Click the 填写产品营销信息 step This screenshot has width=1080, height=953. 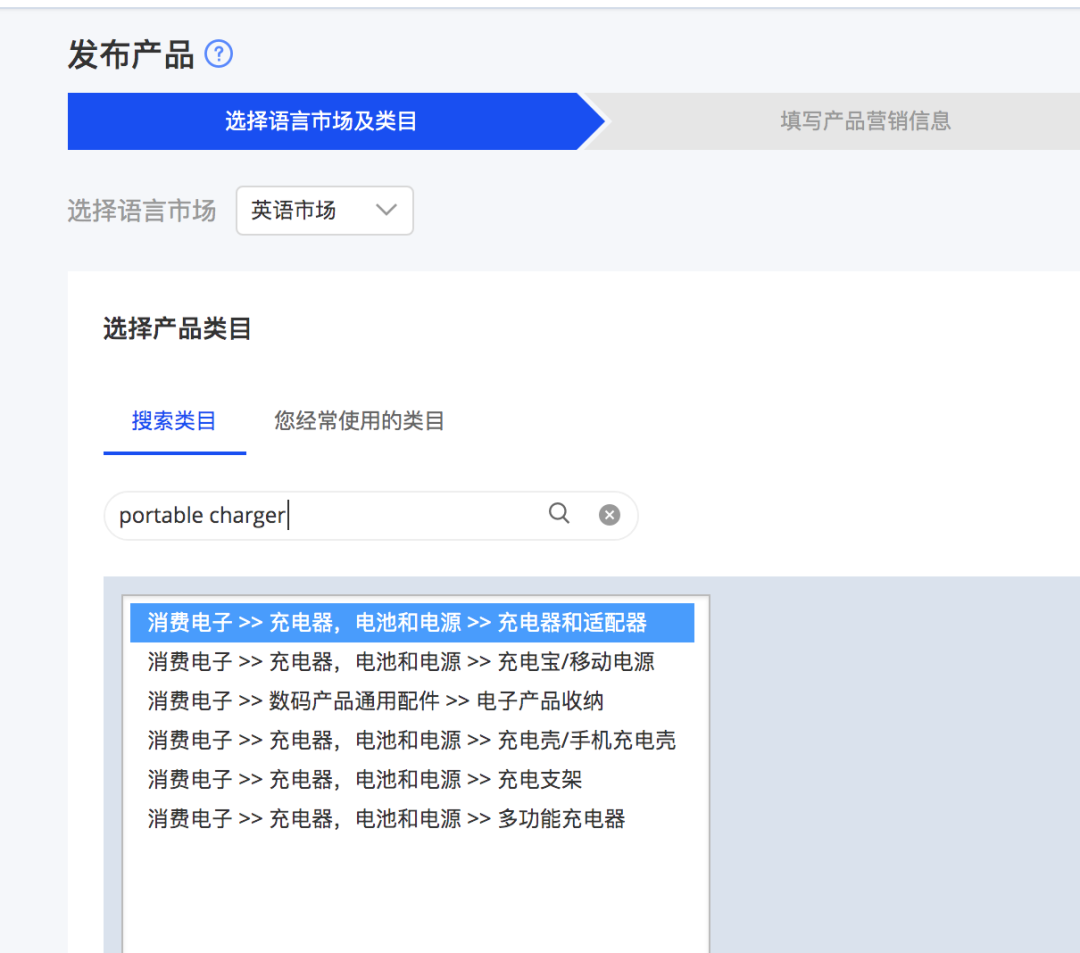pos(863,121)
